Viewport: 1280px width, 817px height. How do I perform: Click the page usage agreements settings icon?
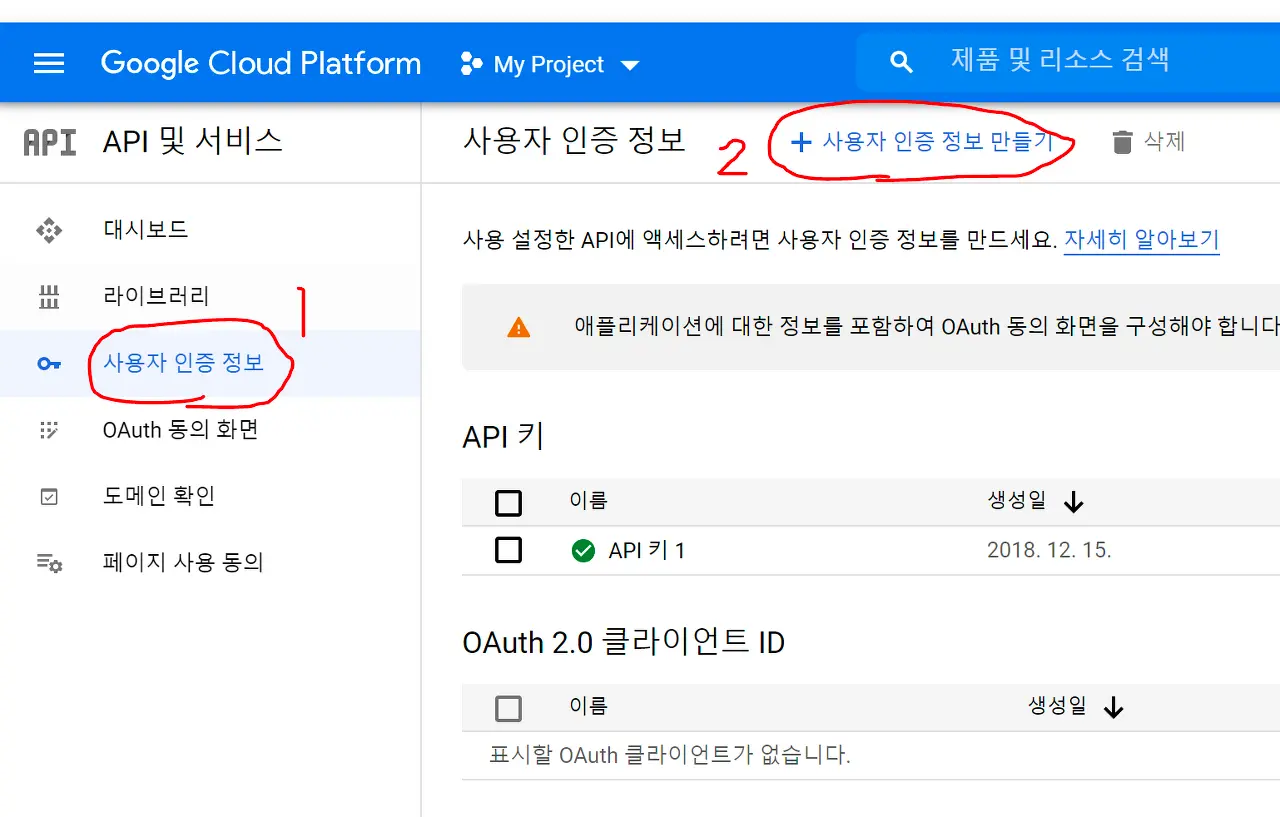coord(49,563)
